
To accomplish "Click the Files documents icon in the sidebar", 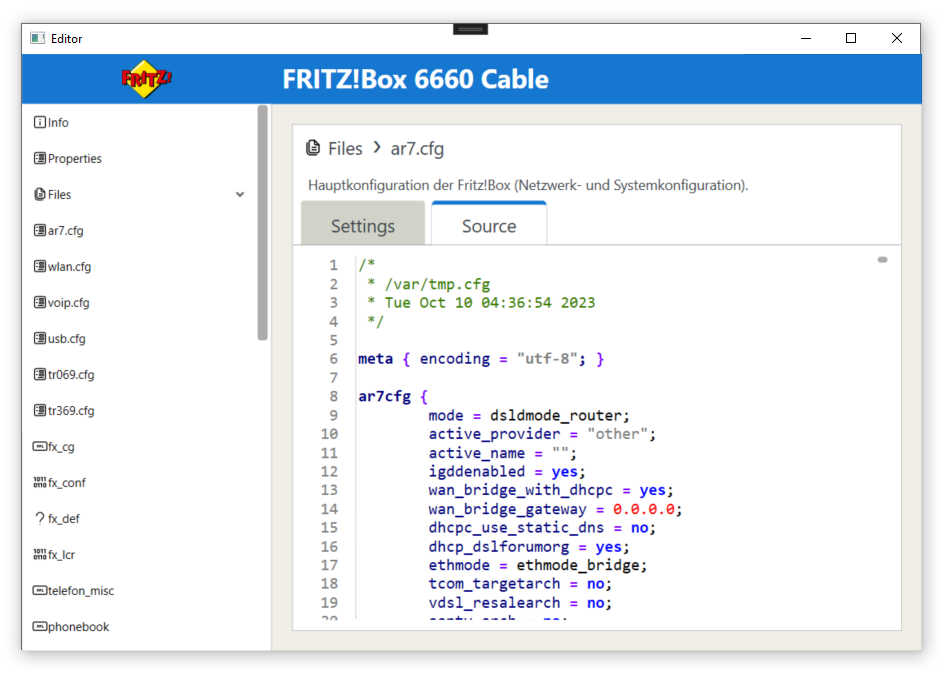I will (39, 194).
